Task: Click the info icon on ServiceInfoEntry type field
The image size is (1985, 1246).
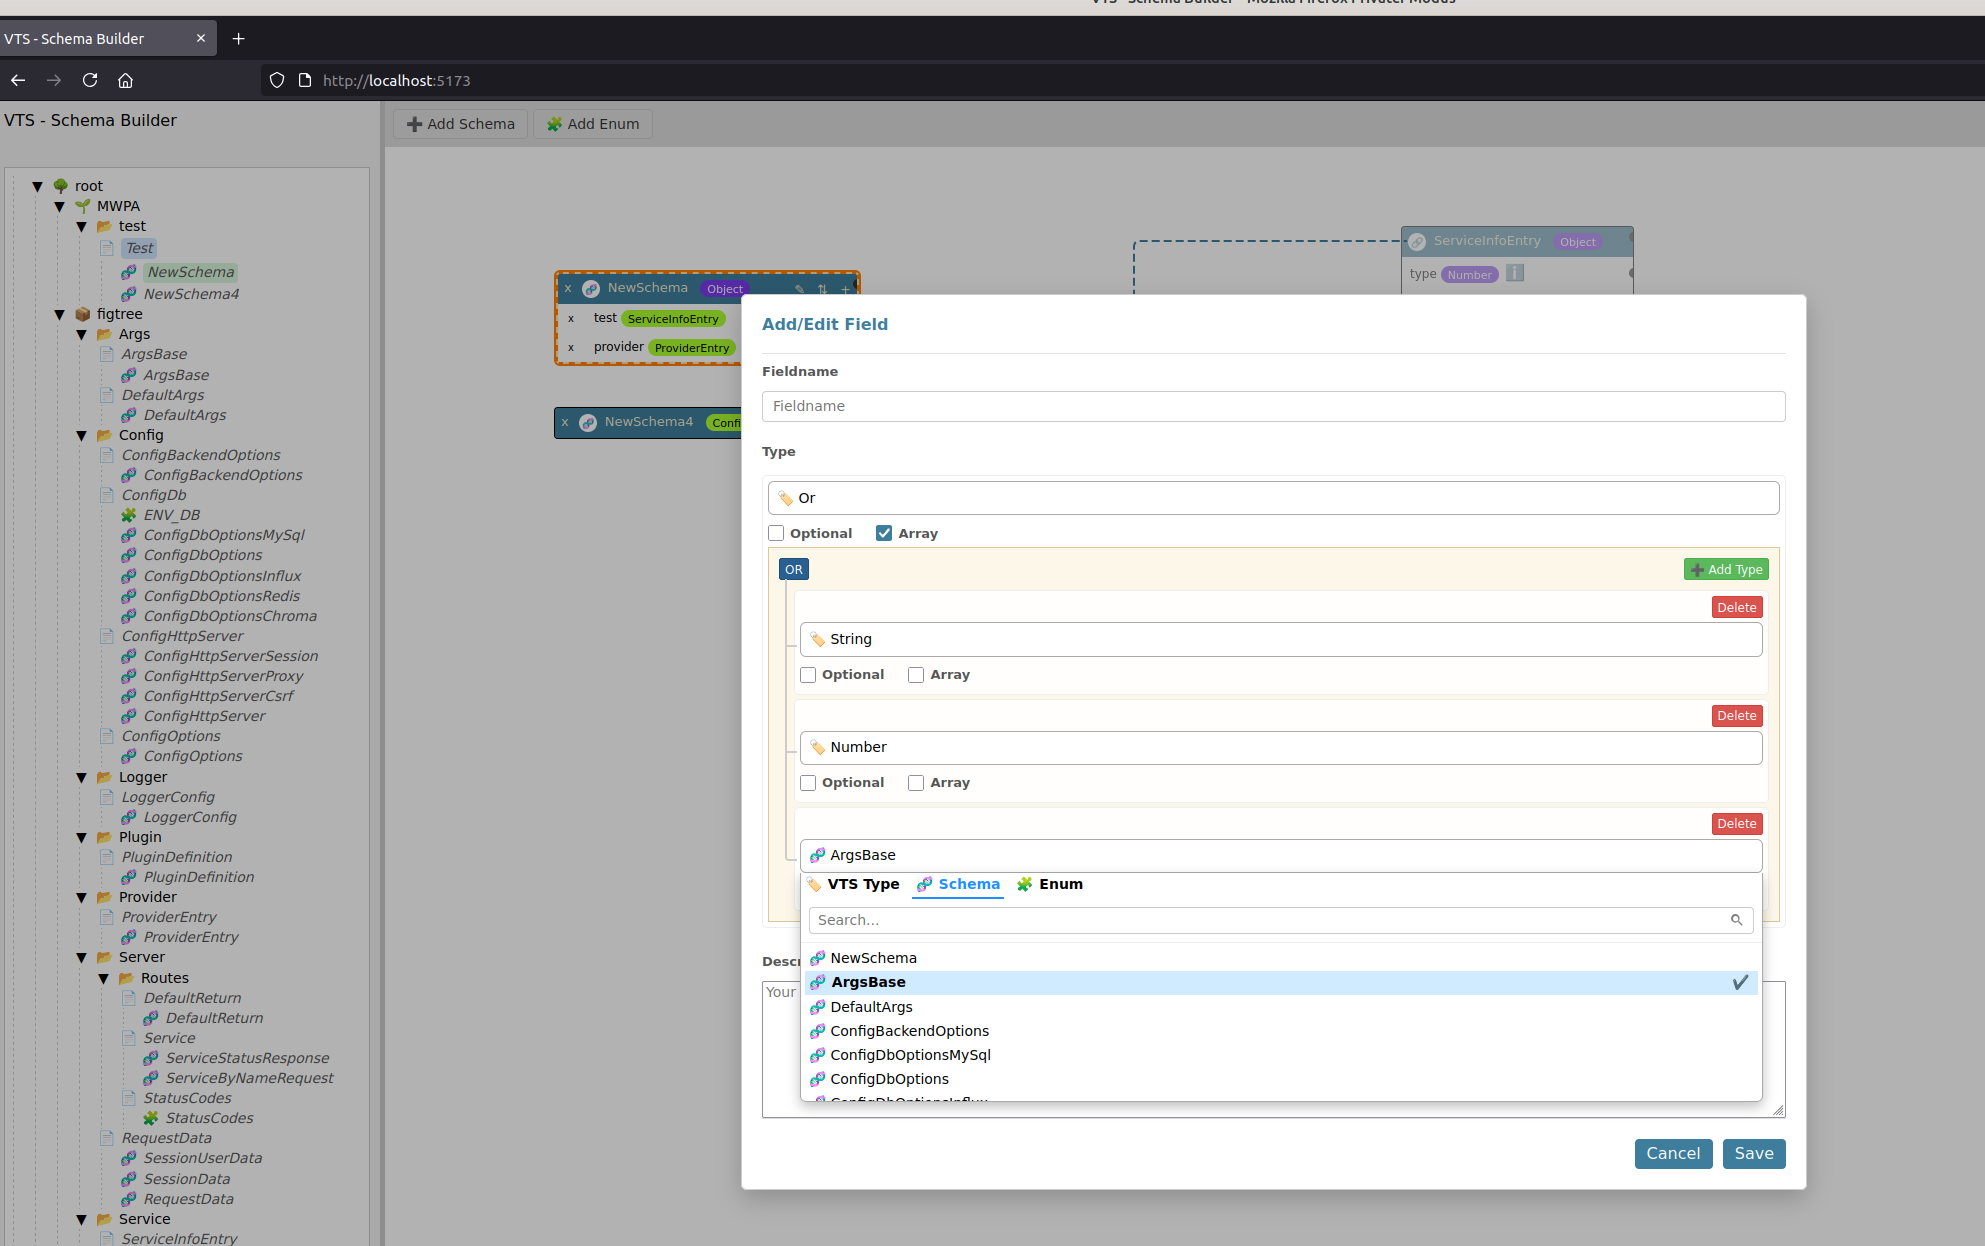Action: pyautogui.click(x=1515, y=273)
